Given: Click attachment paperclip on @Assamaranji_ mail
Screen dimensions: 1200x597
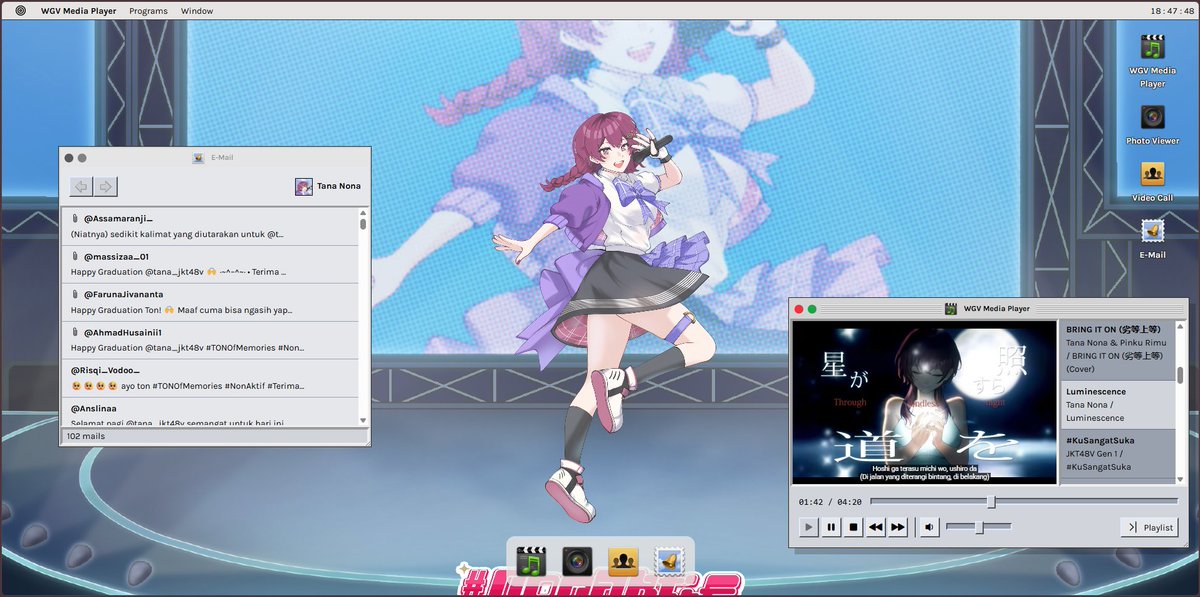Looking at the screenshot, I should click(x=75, y=219).
